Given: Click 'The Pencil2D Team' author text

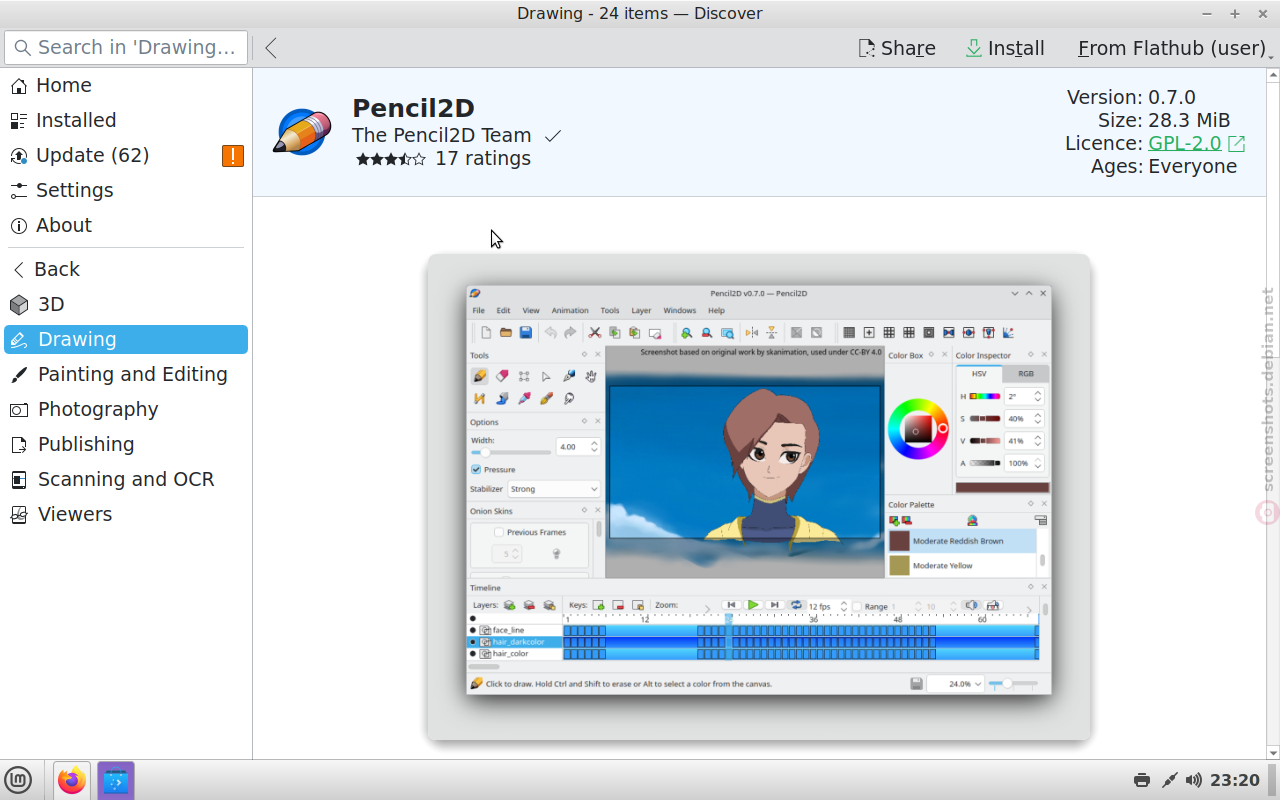Looking at the screenshot, I should [441, 135].
